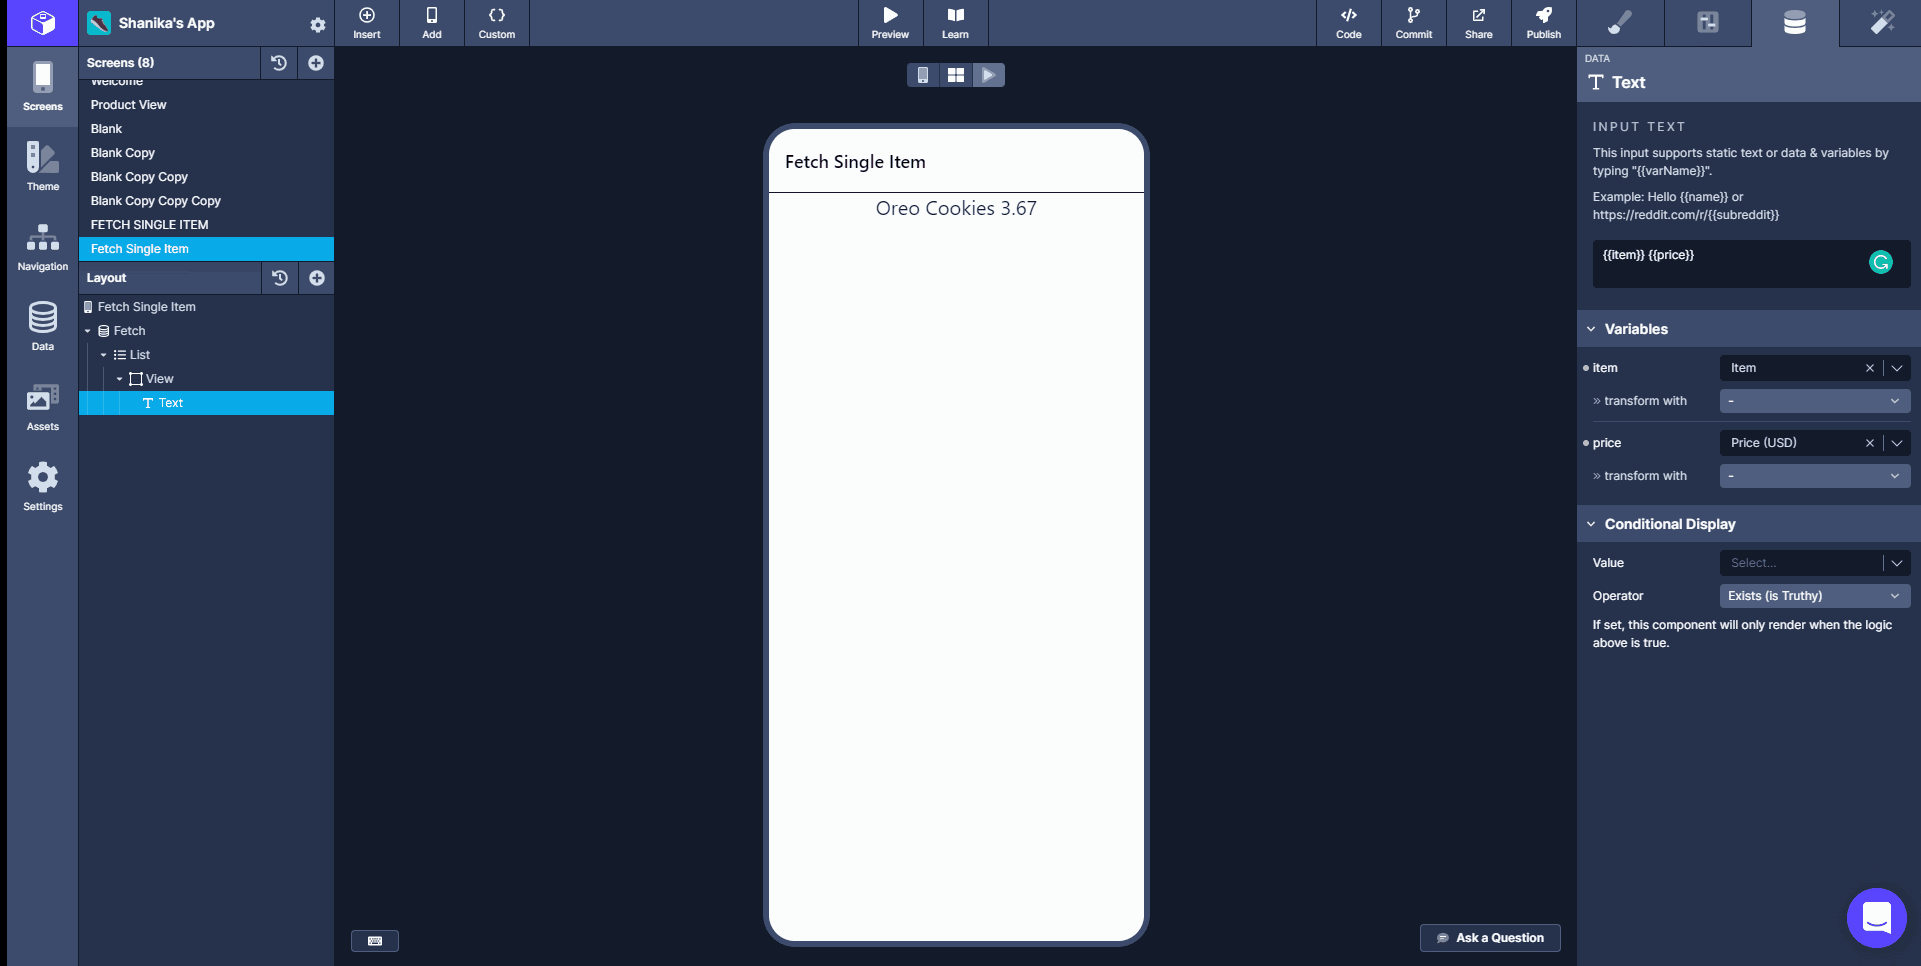Open the Settings panel
The height and width of the screenshot is (966, 1921).
[x=42, y=487]
